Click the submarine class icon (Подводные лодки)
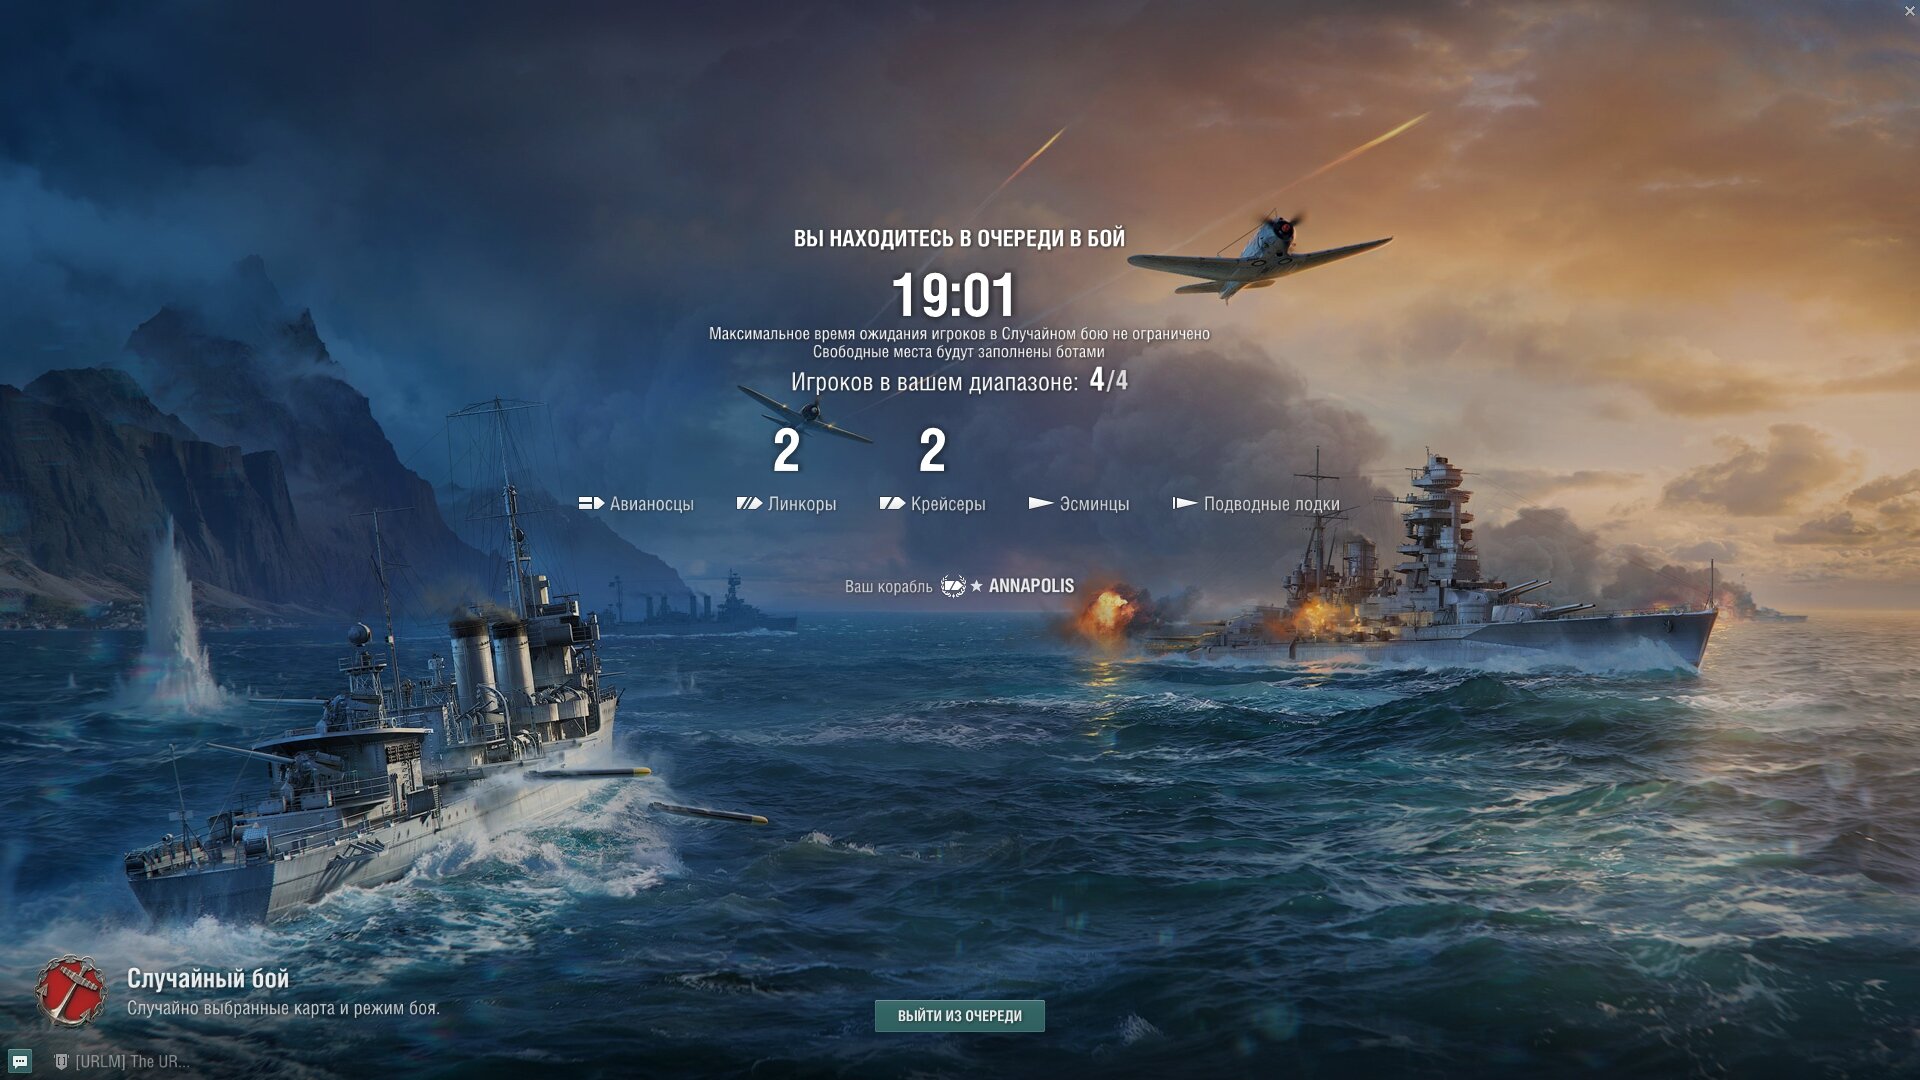 click(x=1185, y=503)
